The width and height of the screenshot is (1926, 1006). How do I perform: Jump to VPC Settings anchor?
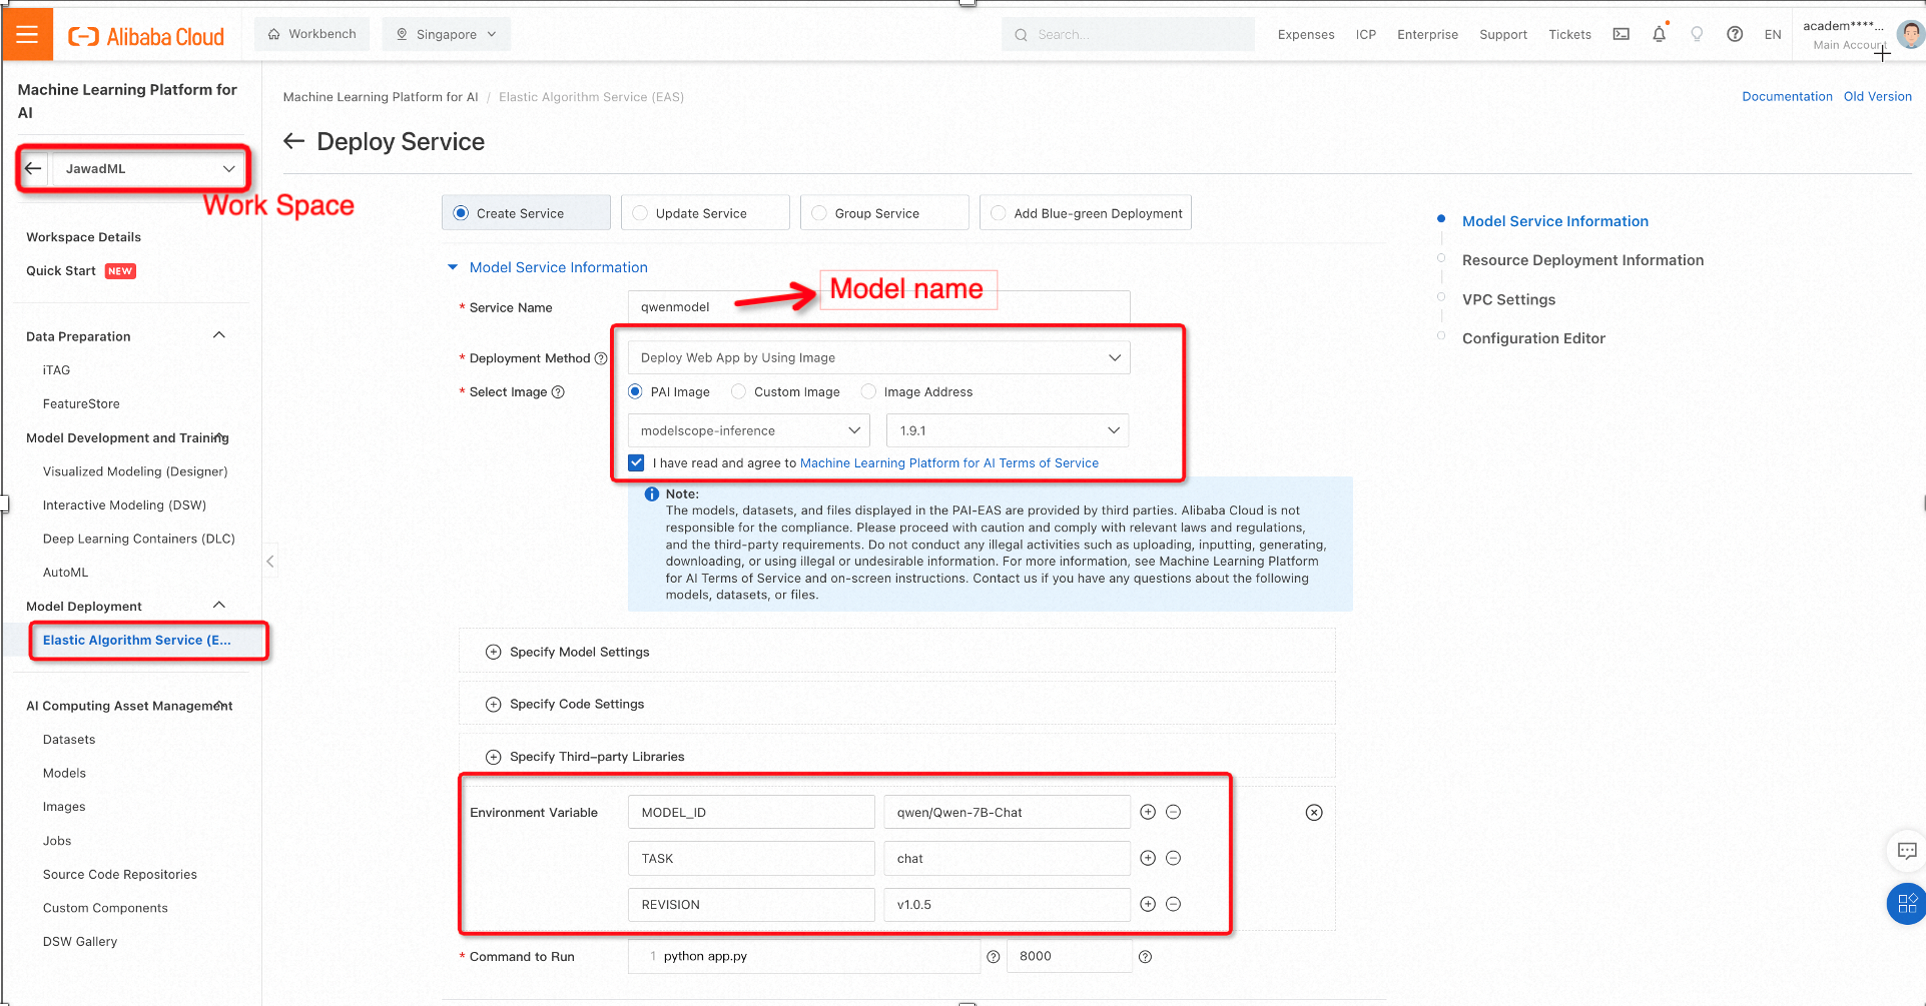(x=1509, y=299)
